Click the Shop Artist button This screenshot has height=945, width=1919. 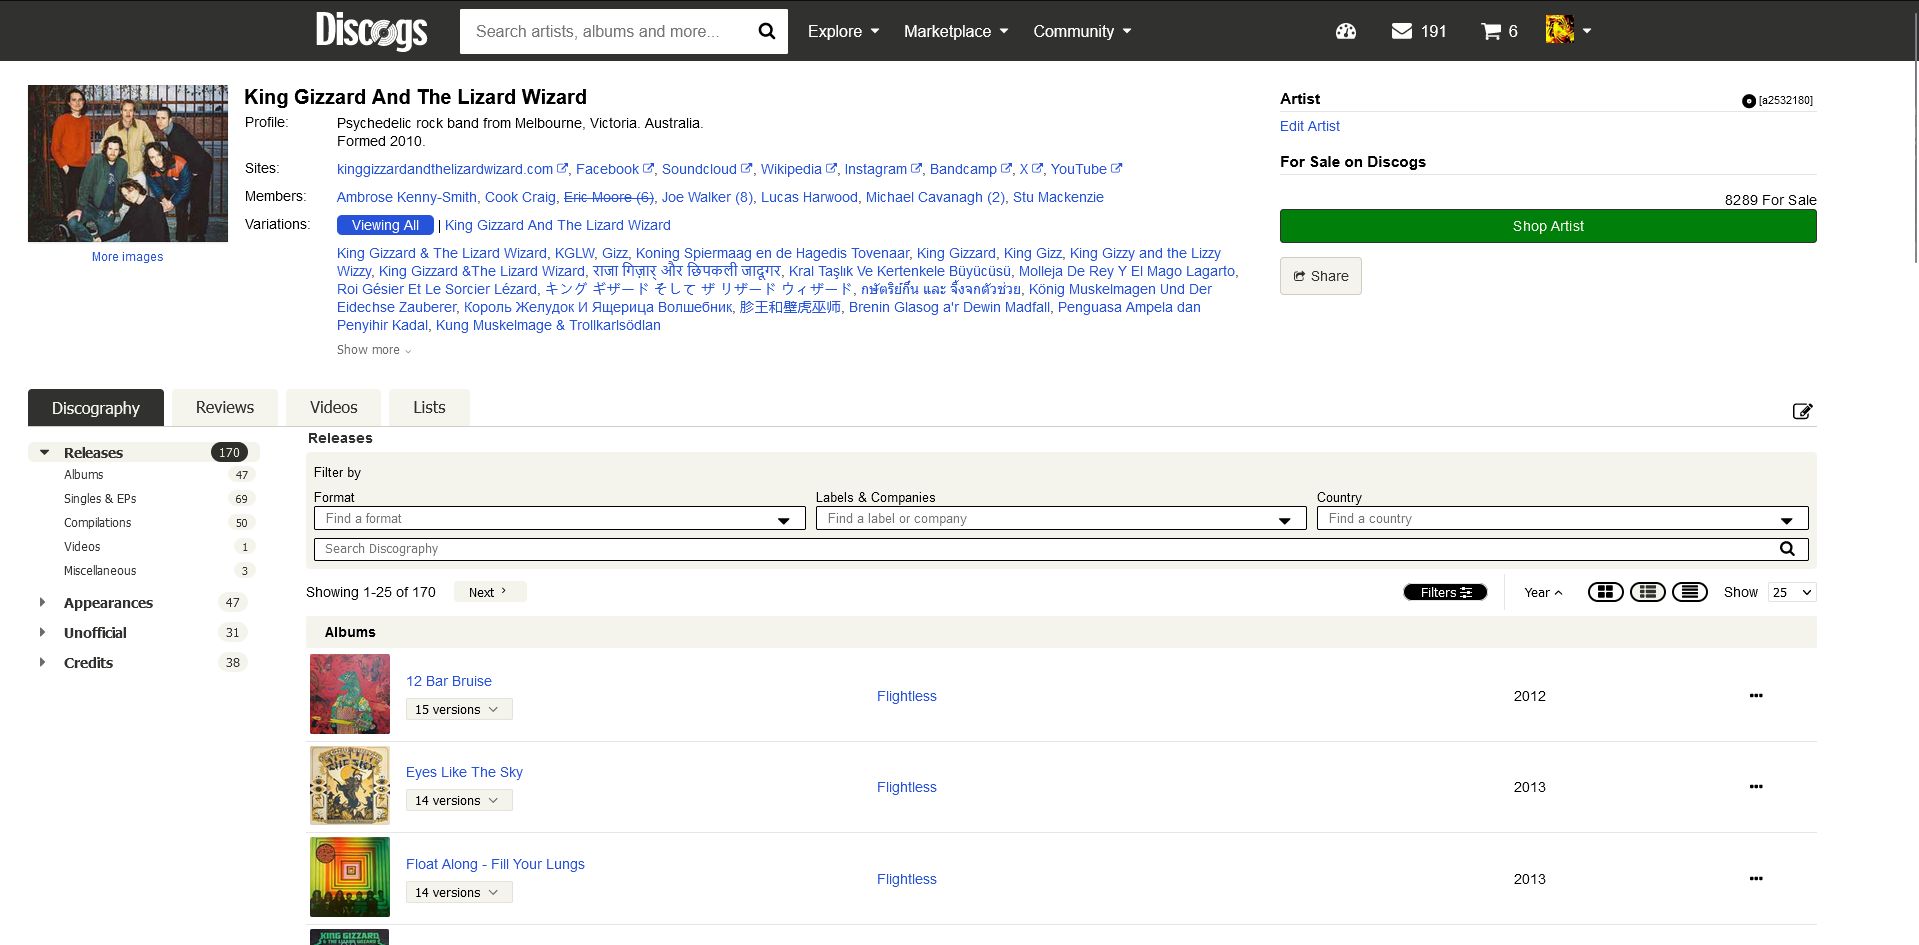pos(1548,226)
